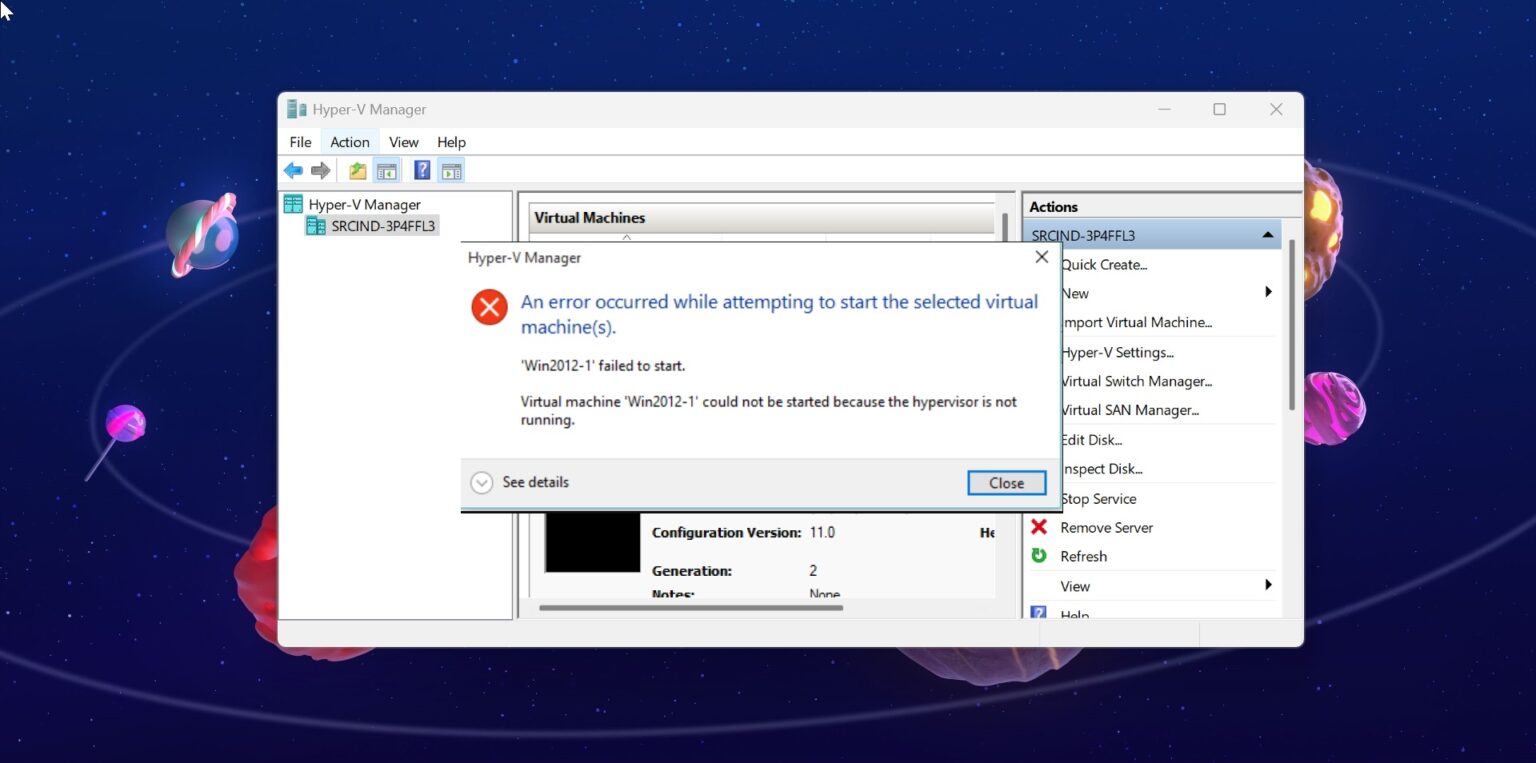Toggle the Show/Hide Action Pane toolbar icon
1536x763 pixels.
[x=451, y=170]
